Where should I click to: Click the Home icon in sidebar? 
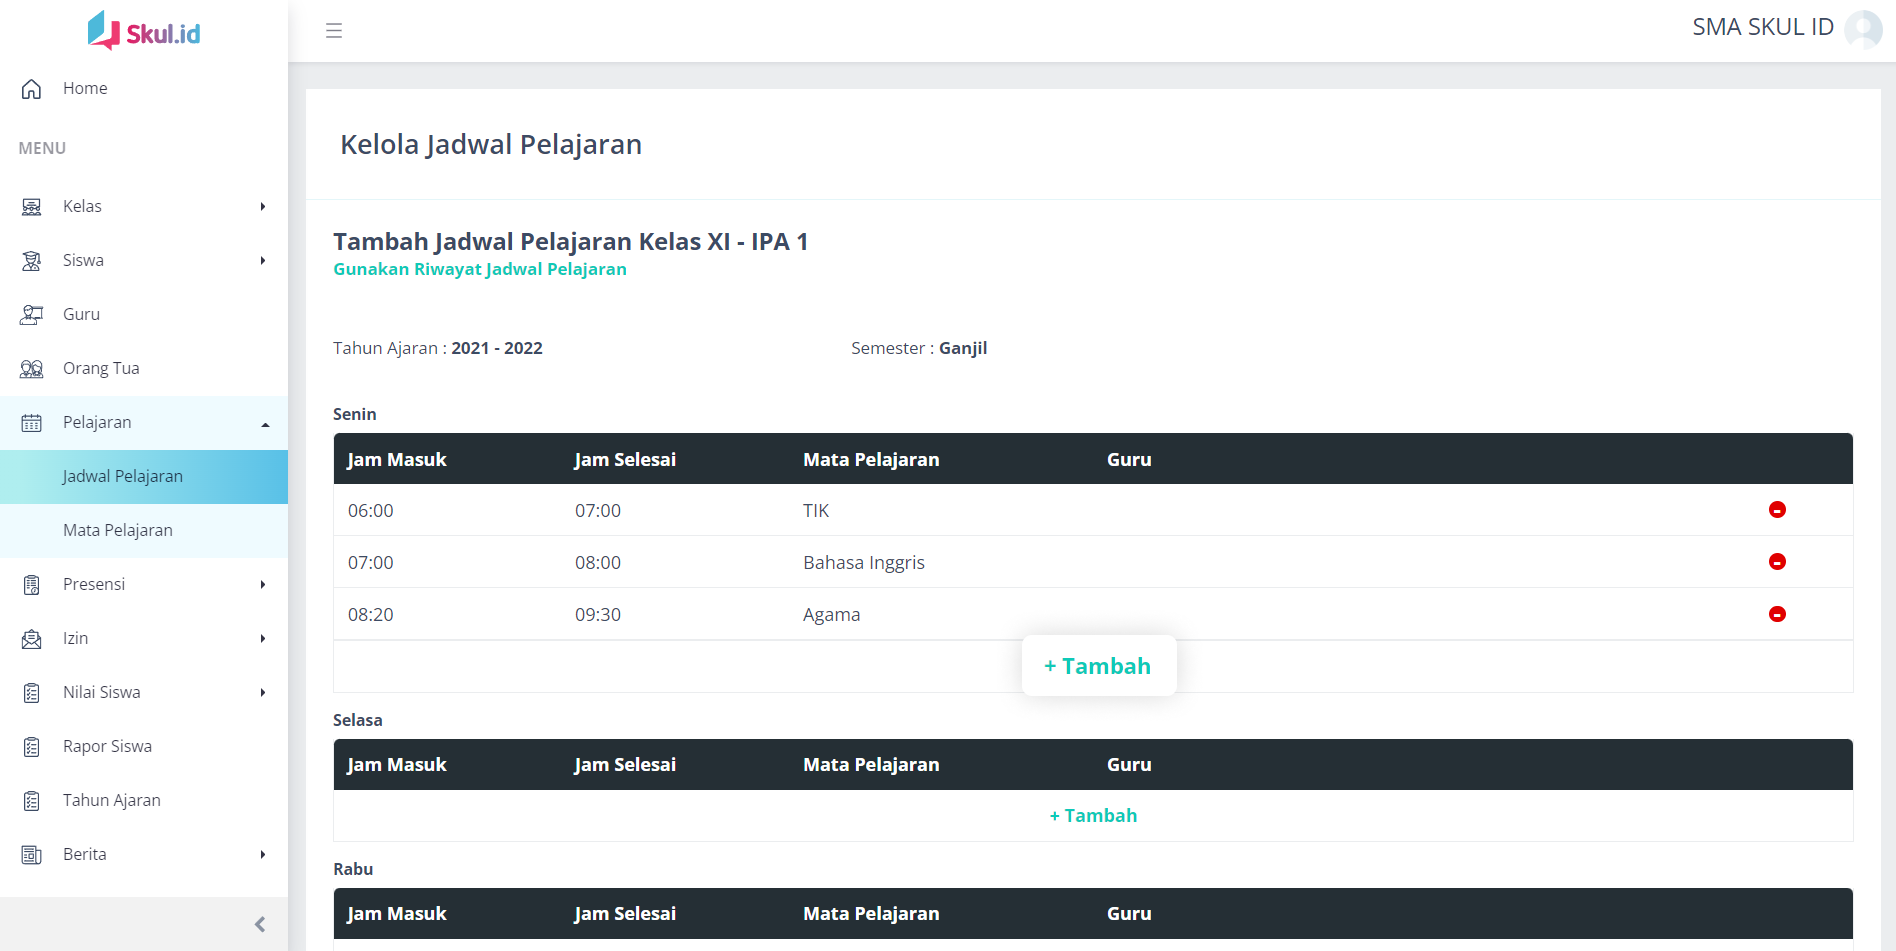click(32, 89)
